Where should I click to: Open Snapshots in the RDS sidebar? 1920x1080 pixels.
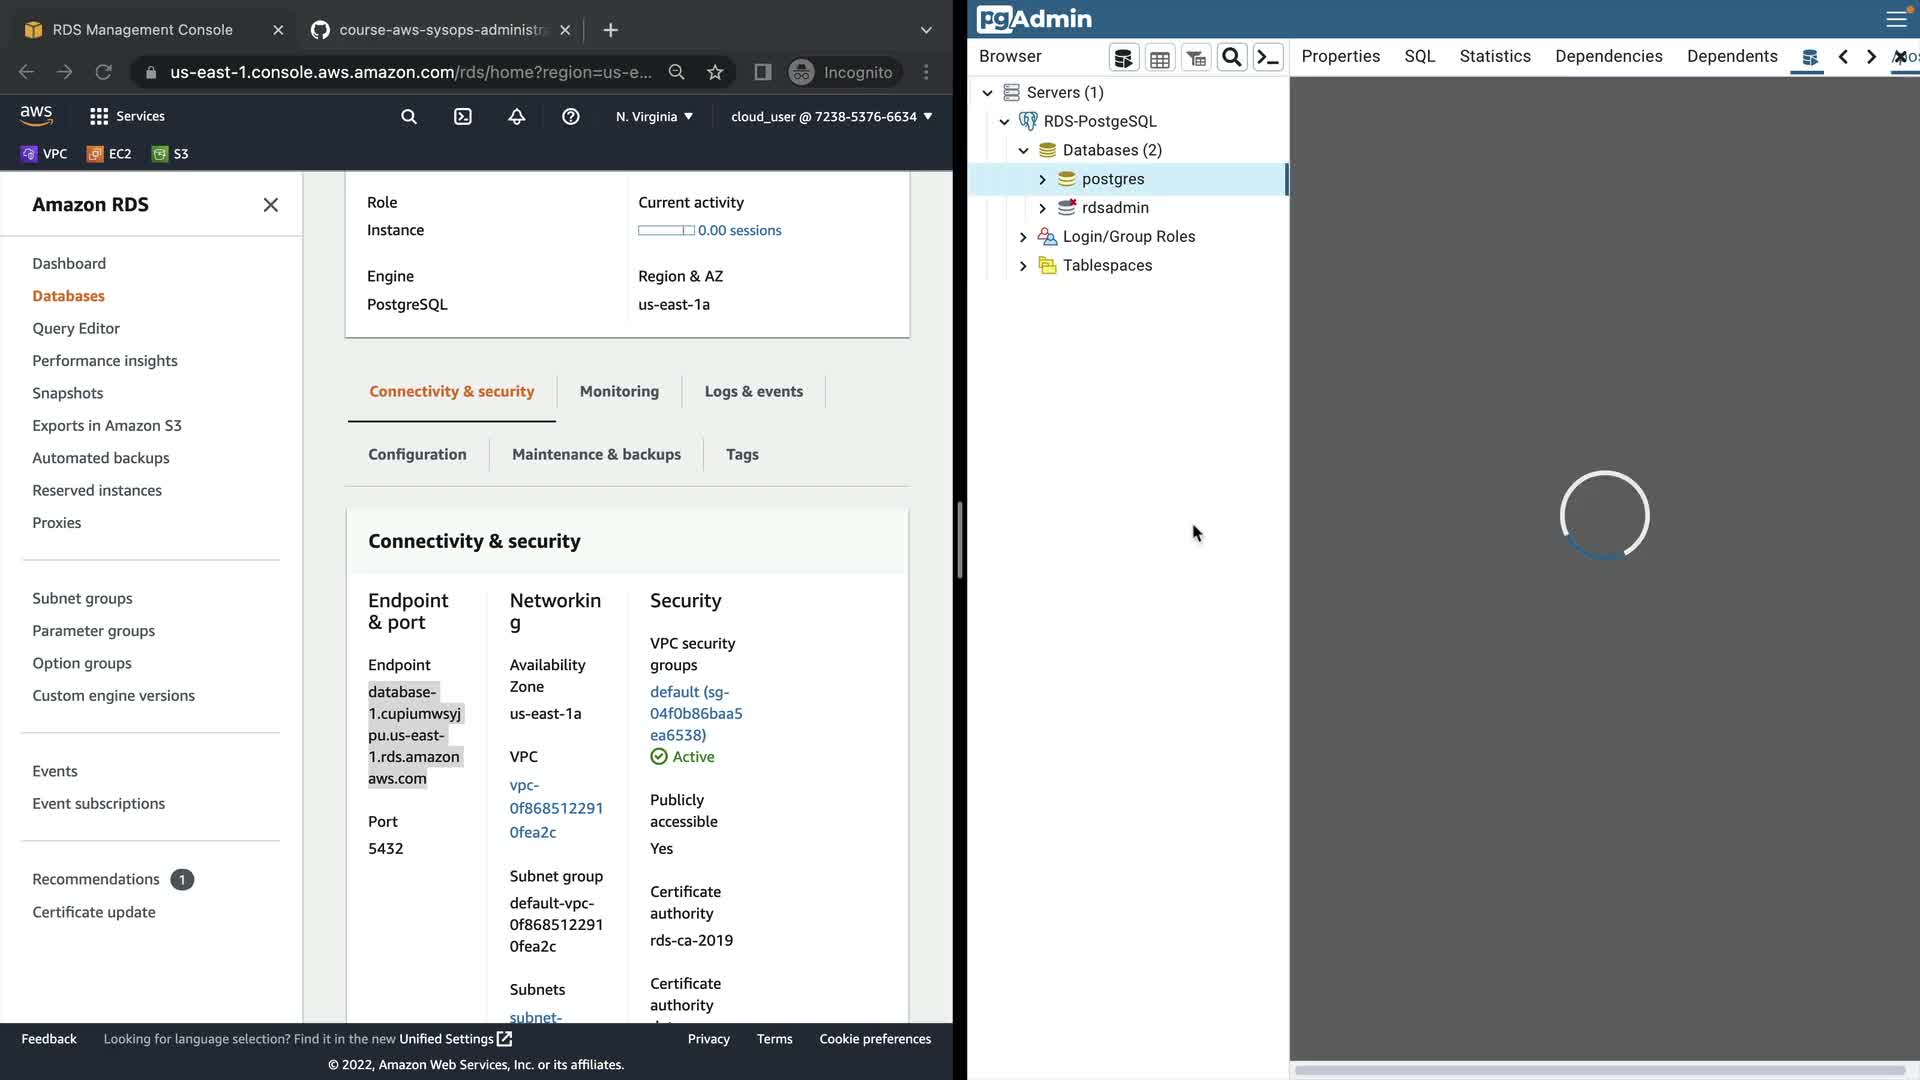click(67, 393)
